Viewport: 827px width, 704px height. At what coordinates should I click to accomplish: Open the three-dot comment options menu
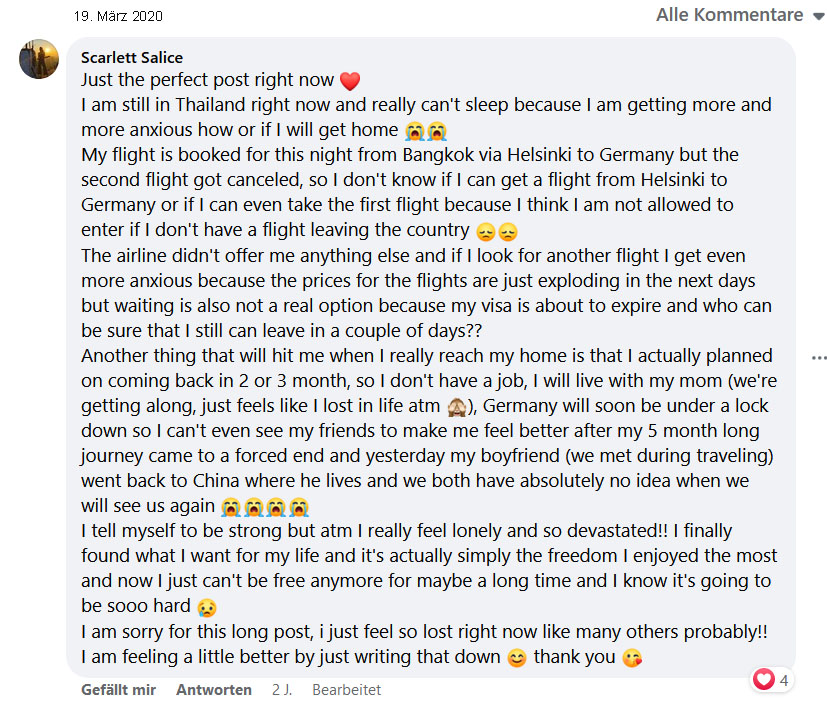point(819,358)
